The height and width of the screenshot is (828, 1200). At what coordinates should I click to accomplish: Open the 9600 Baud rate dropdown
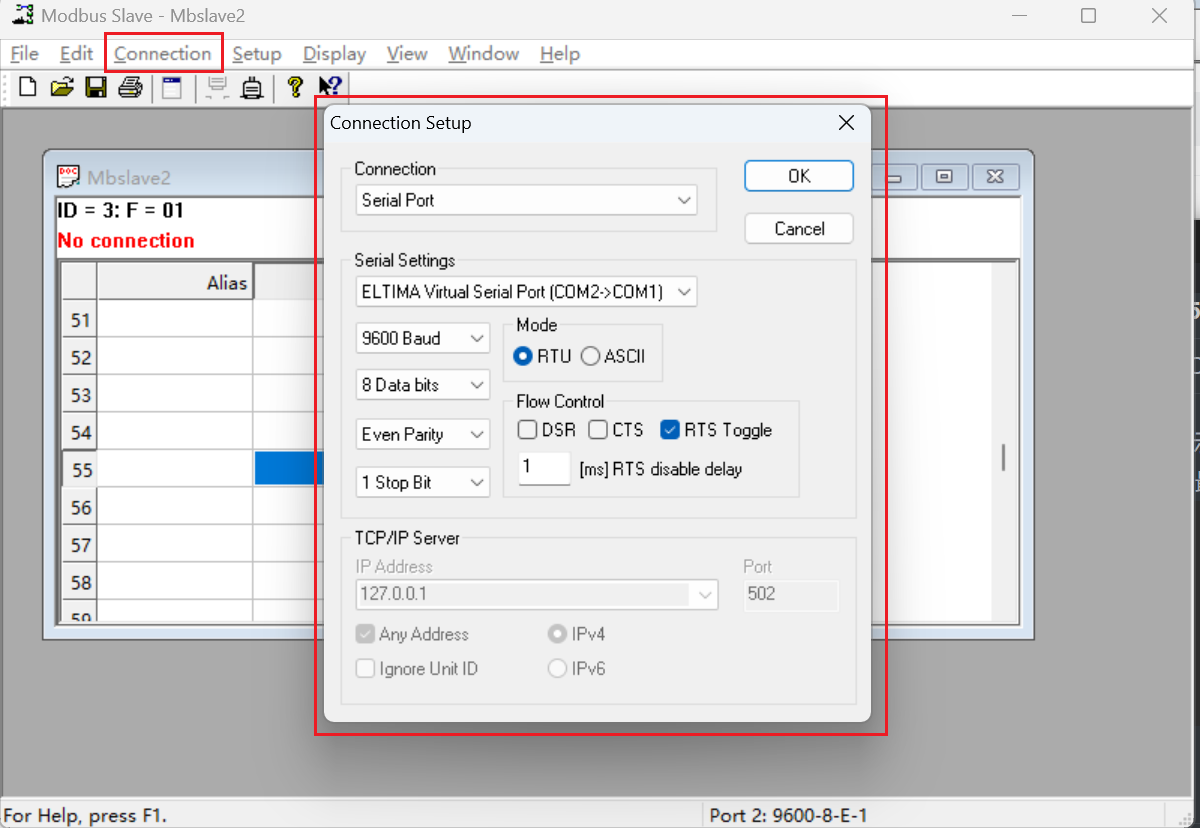(422, 339)
